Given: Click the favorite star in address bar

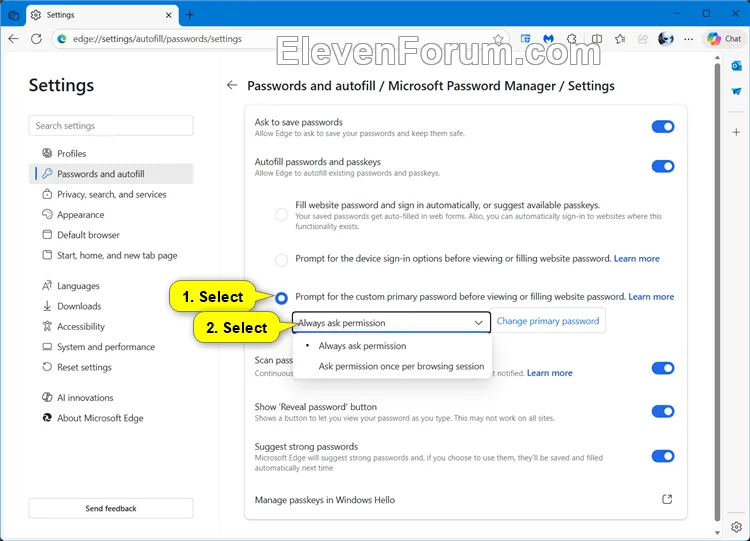Looking at the screenshot, I should (498, 39).
